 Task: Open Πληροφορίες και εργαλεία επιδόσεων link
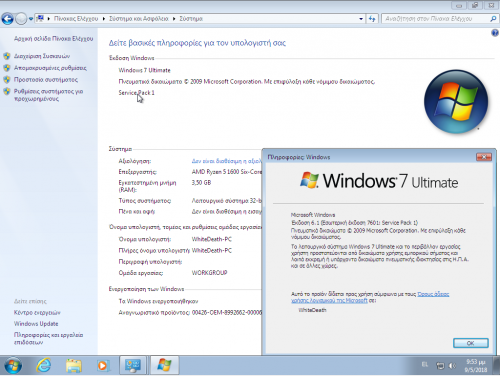[48, 338]
